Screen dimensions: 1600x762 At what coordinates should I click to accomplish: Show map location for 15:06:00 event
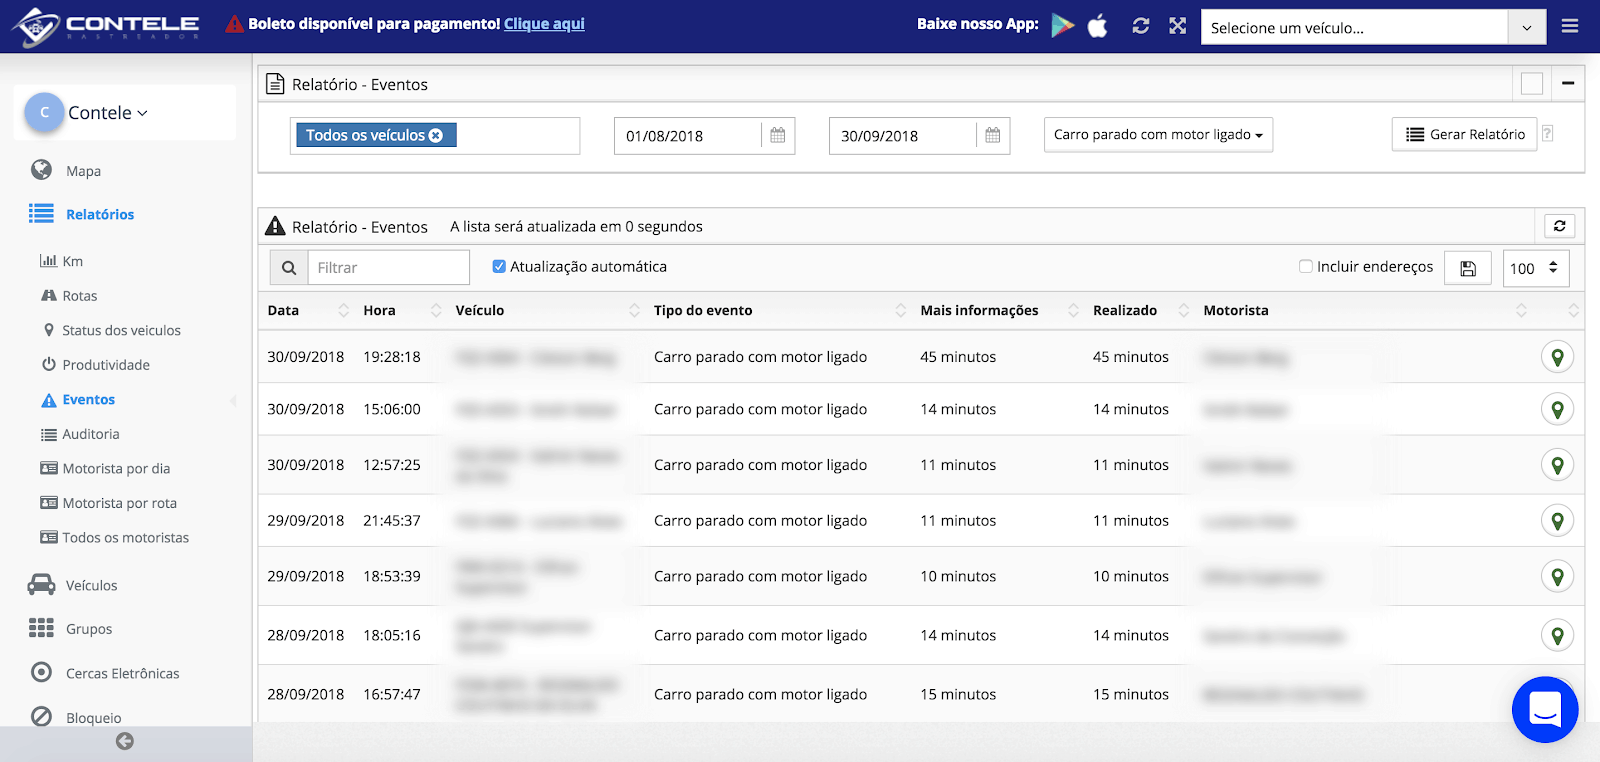point(1557,409)
